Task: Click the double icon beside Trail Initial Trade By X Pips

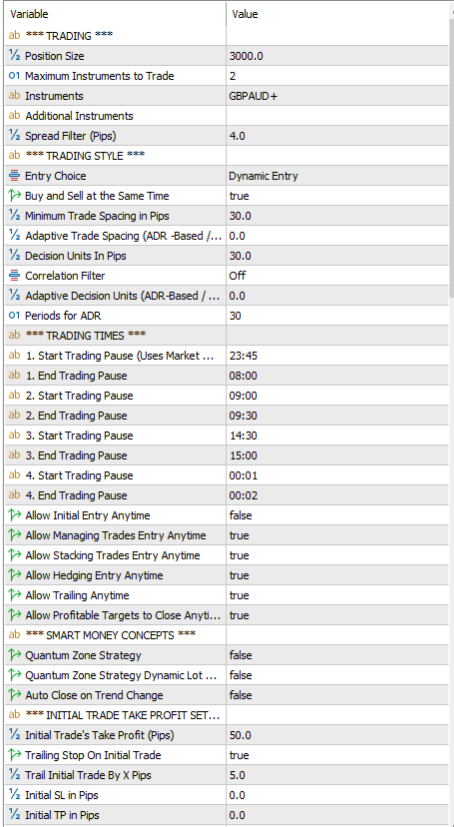Action: [14, 775]
